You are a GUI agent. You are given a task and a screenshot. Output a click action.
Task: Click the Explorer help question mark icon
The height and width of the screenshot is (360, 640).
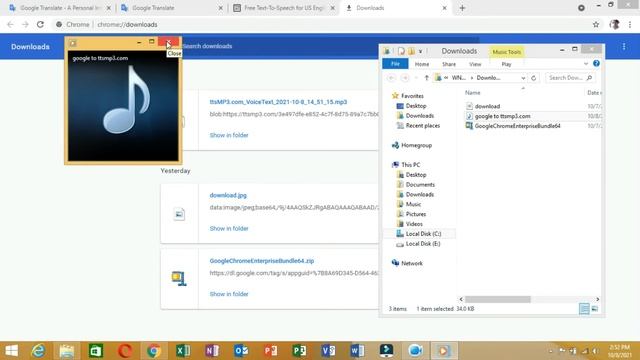pyautogui.click(x=596, y=64)
